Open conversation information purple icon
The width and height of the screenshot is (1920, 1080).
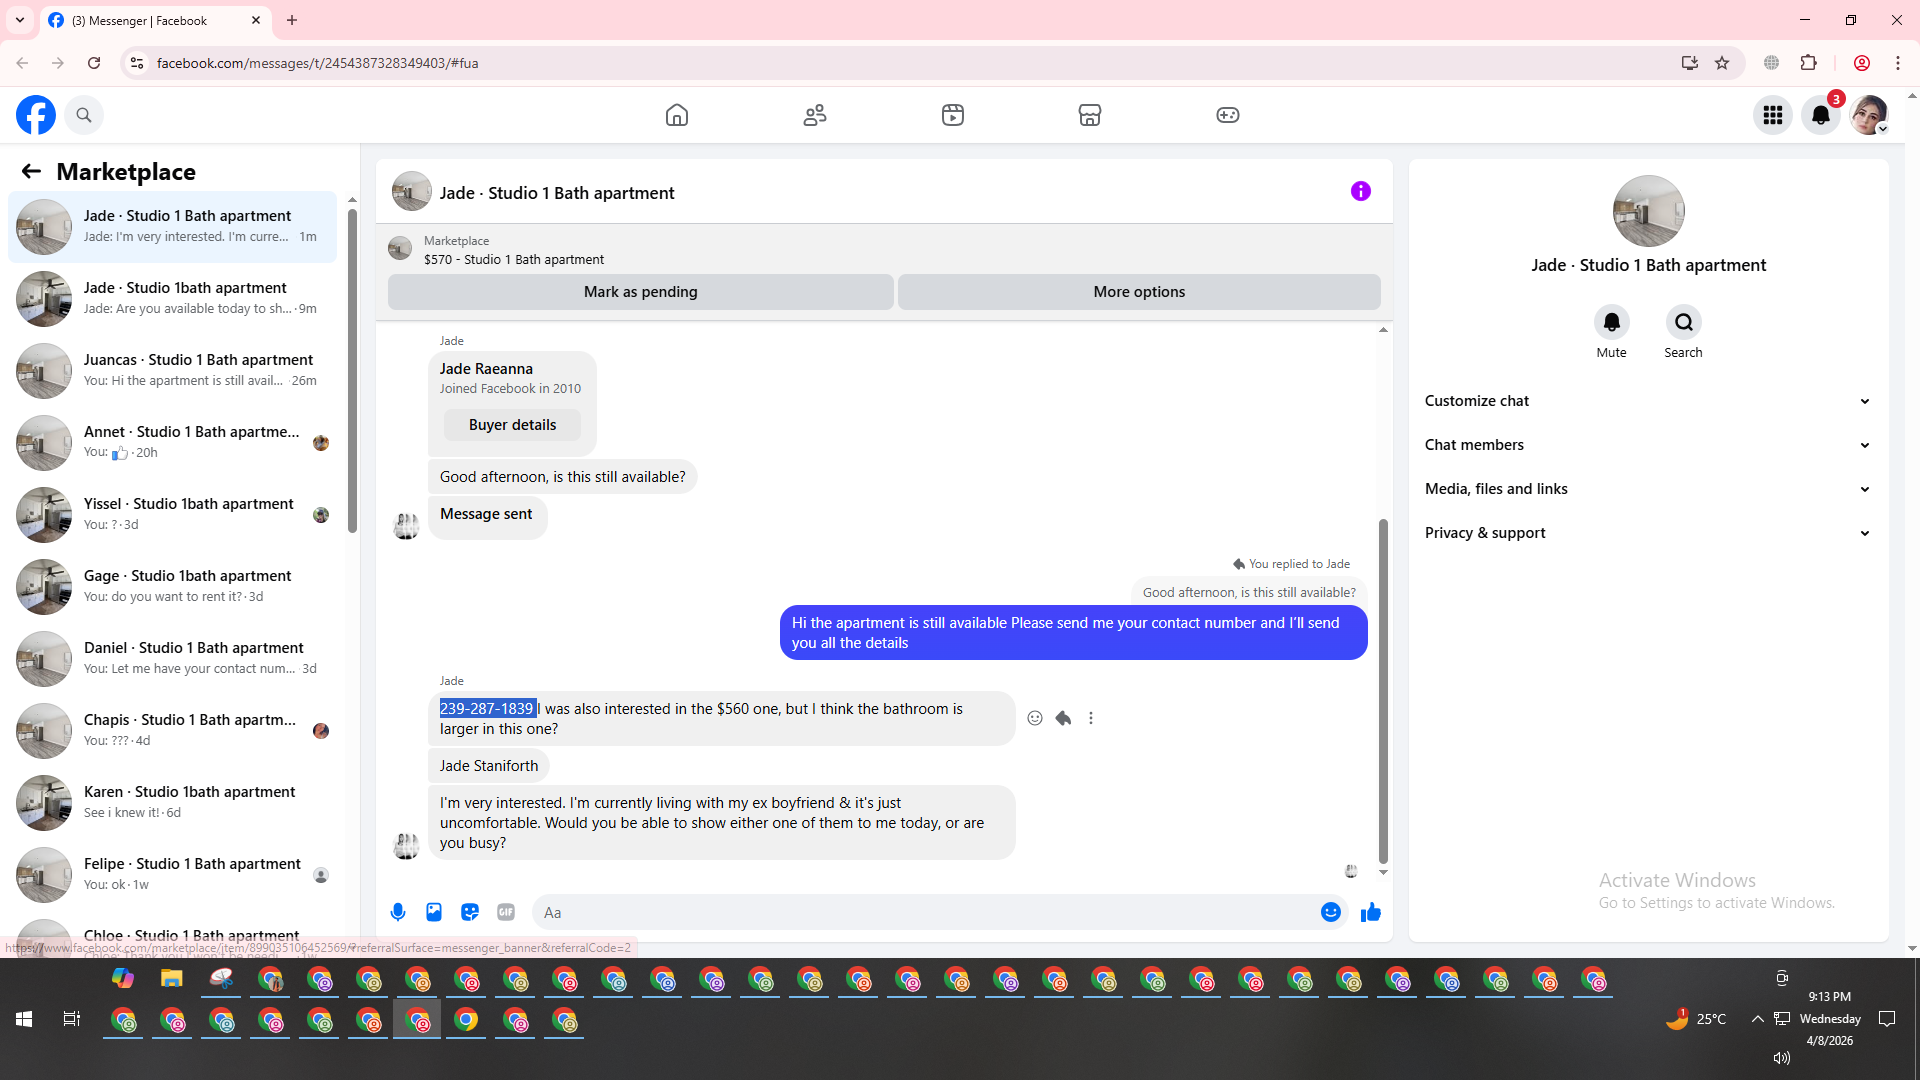(1360, 191)
